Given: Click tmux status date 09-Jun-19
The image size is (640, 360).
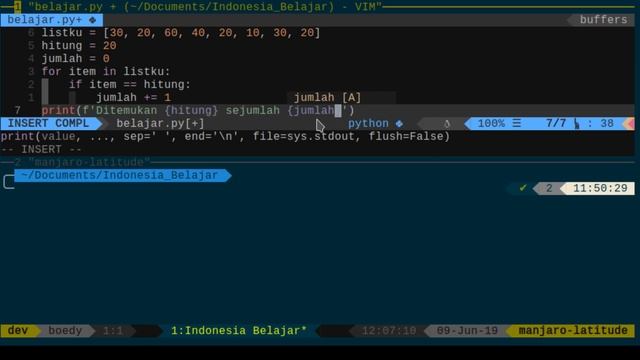Looking at the screenshot, I should [467, 330].
